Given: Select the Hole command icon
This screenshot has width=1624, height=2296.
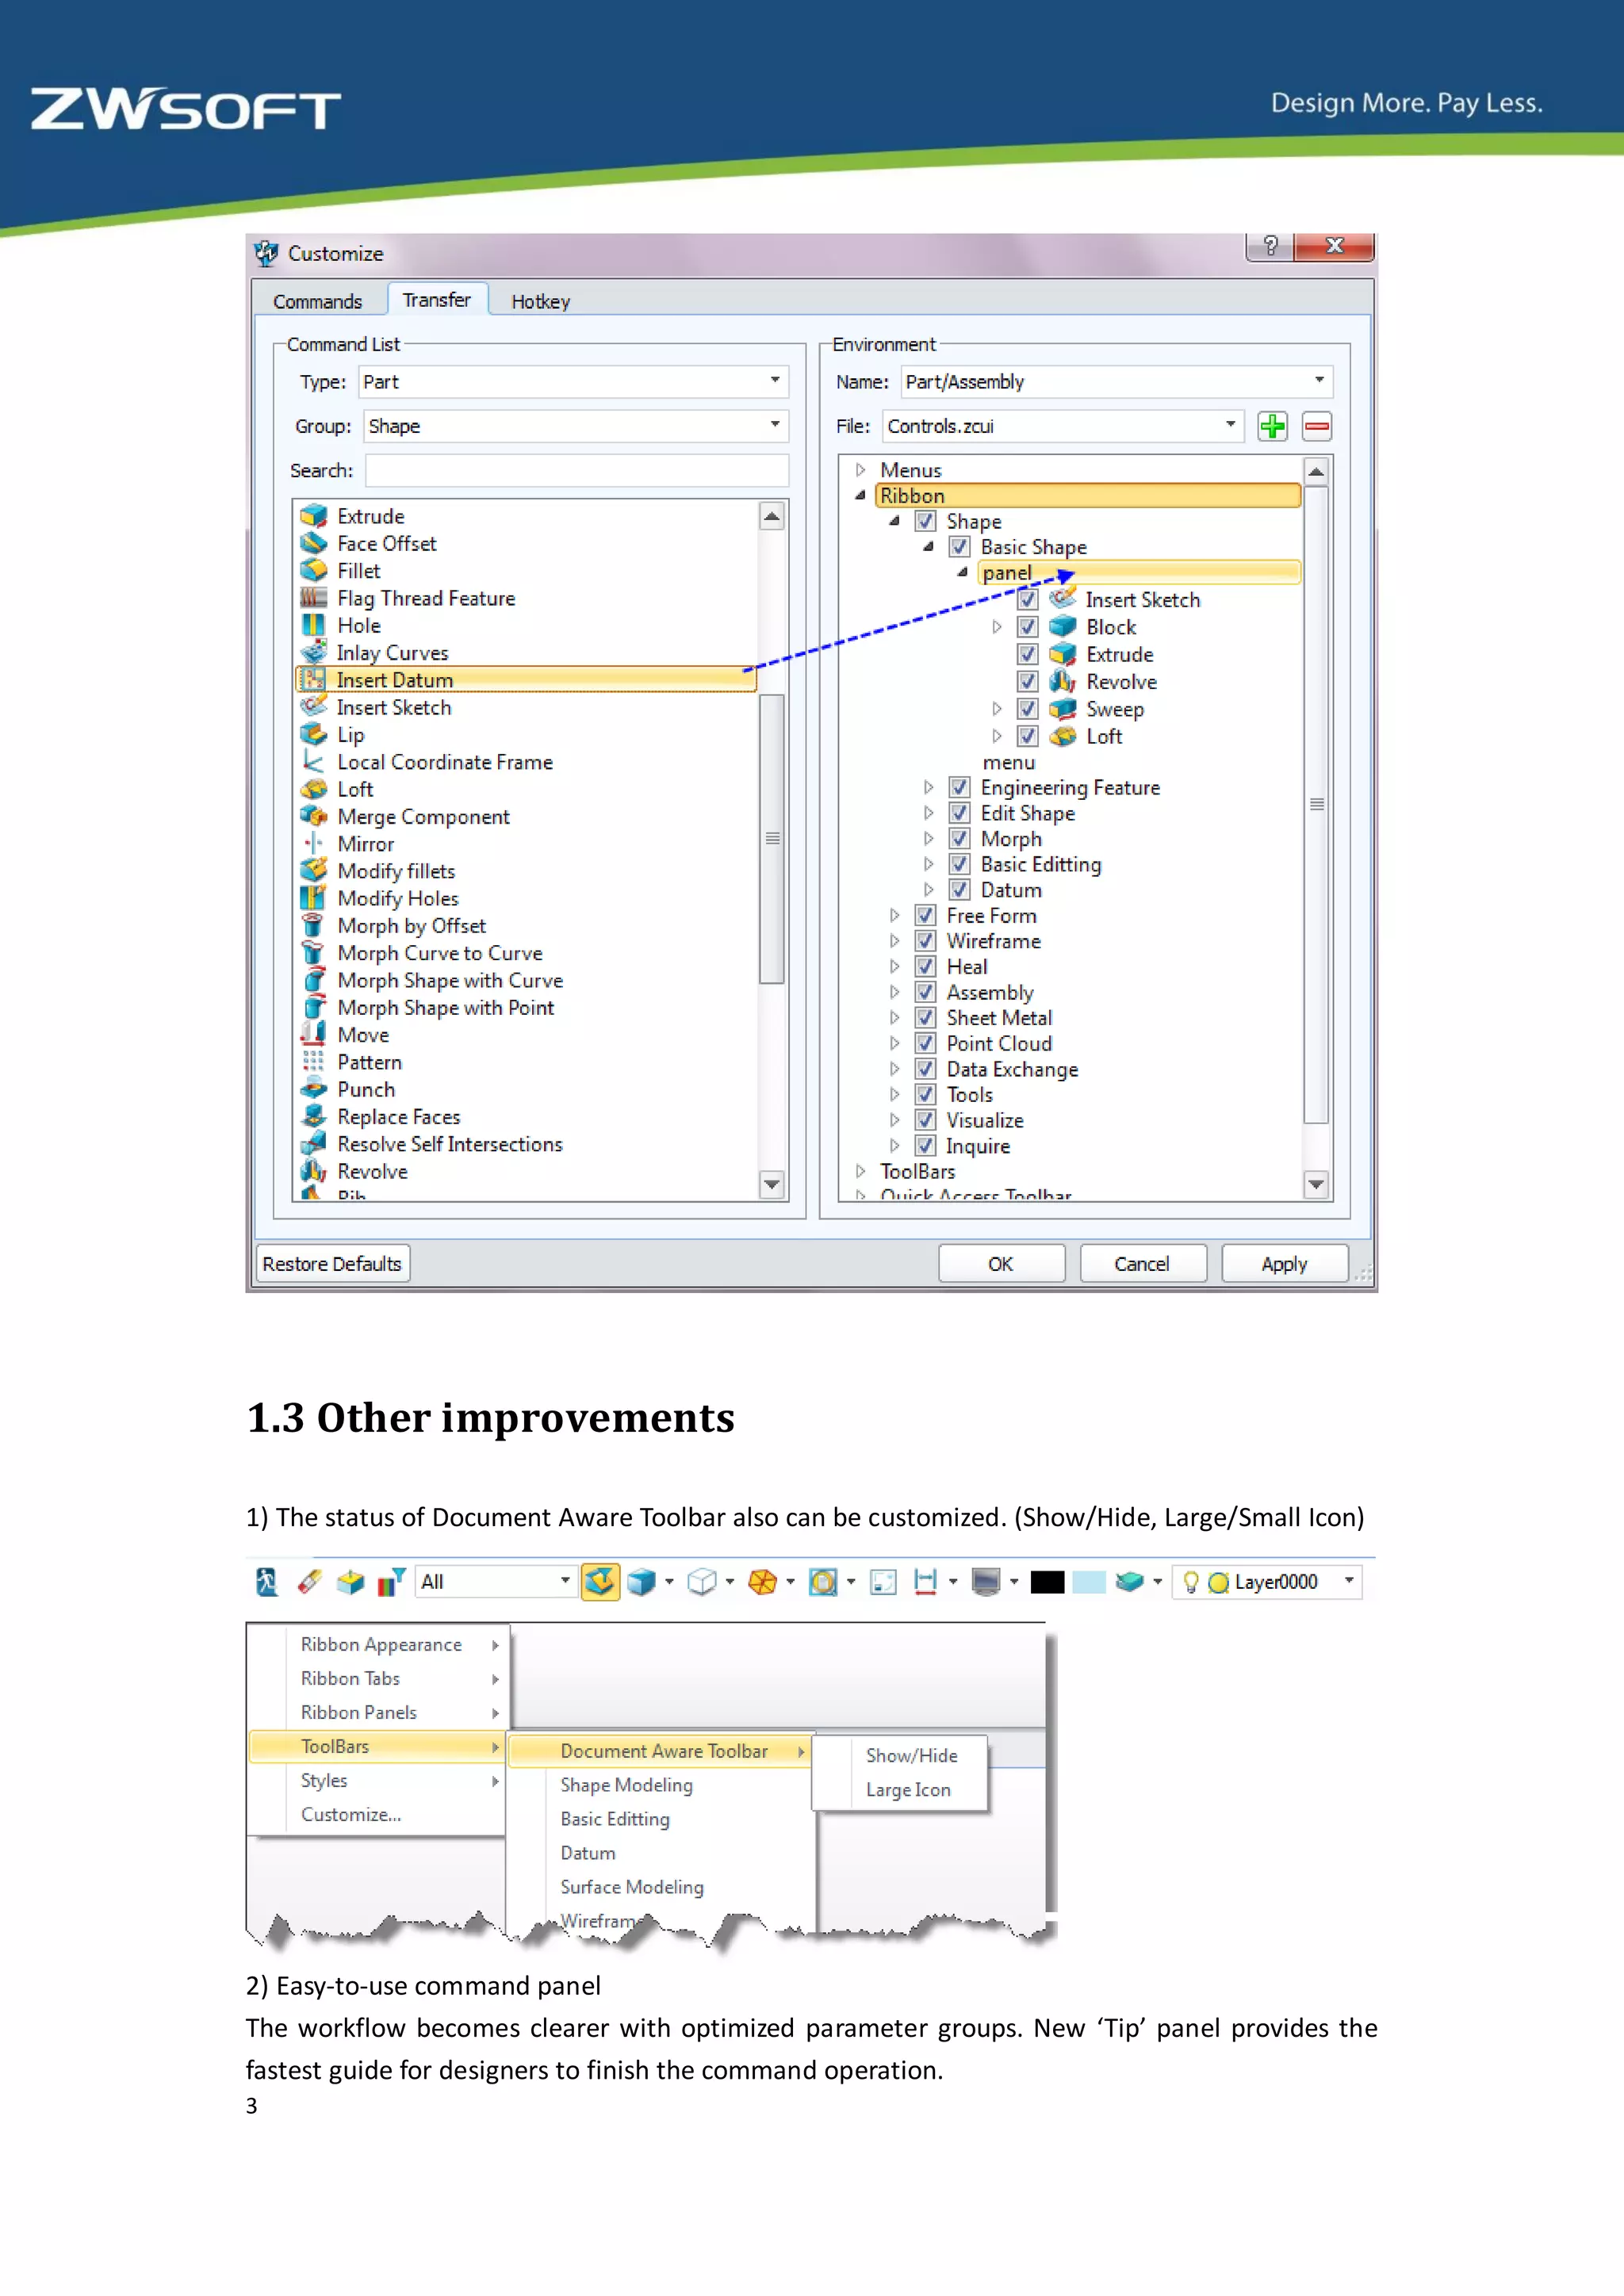Looking at the screenshot, I should point(314,625).
